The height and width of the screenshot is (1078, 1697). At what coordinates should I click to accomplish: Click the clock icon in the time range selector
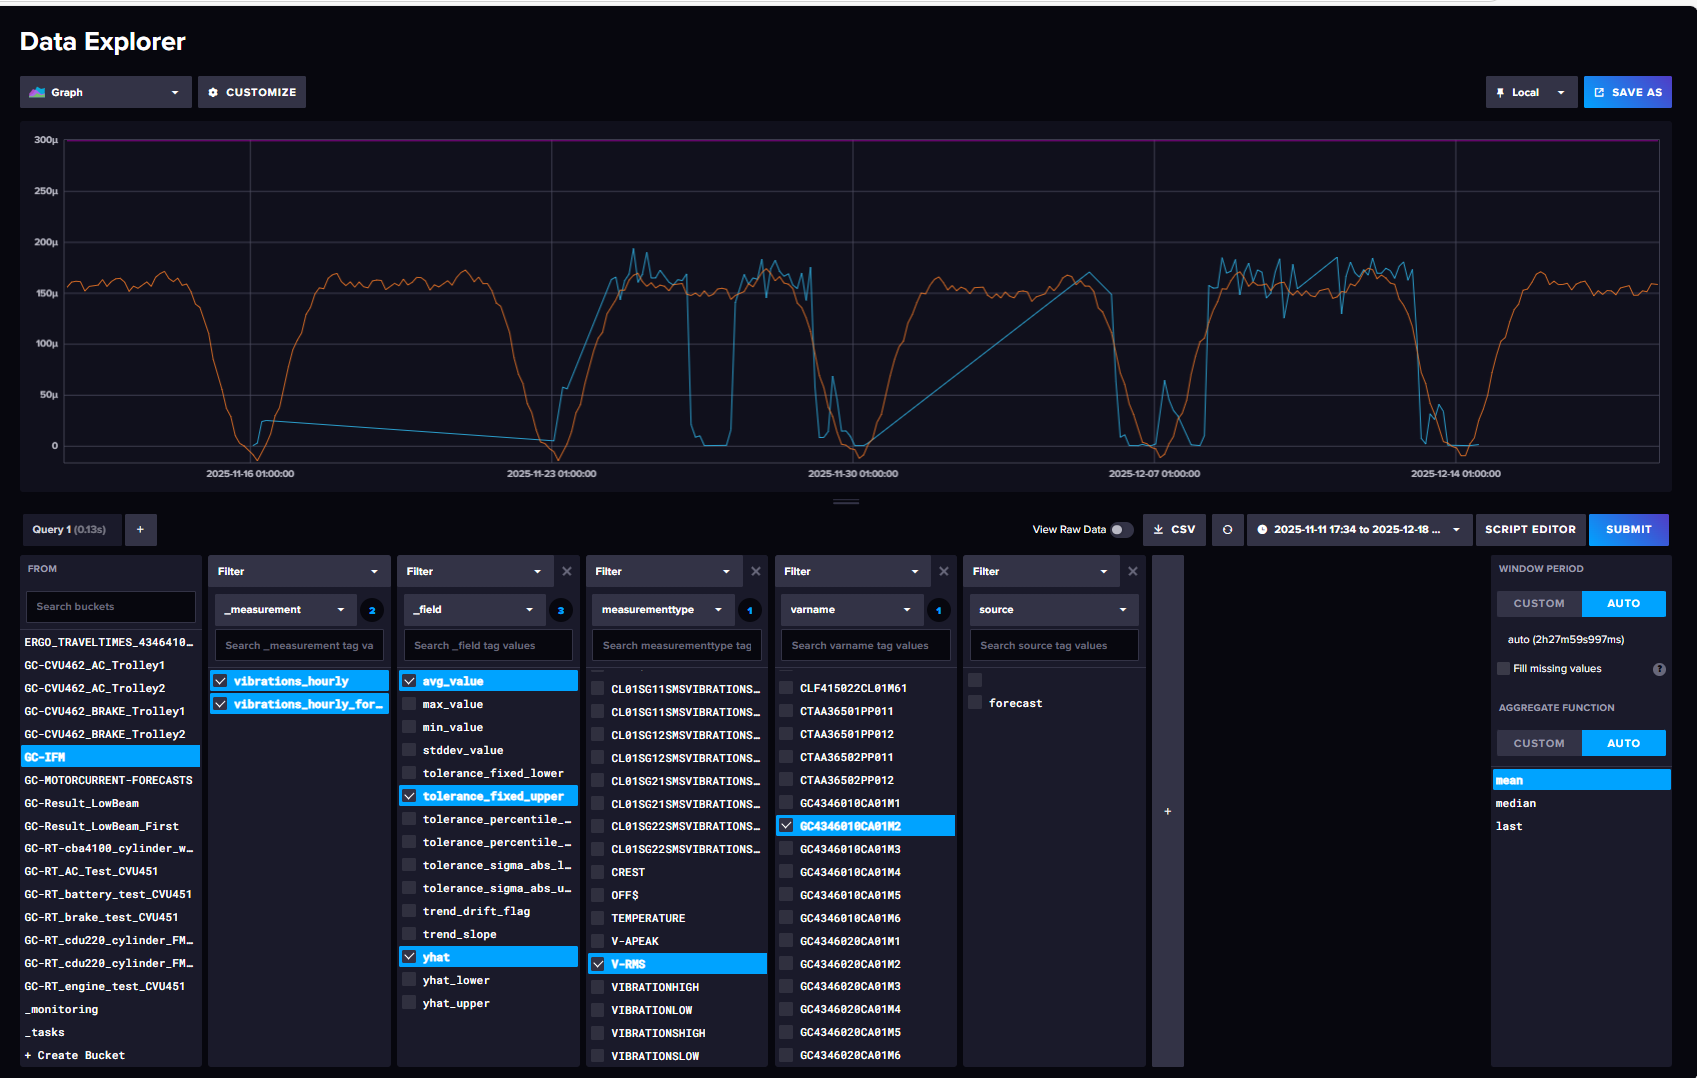coord(1264,530)
